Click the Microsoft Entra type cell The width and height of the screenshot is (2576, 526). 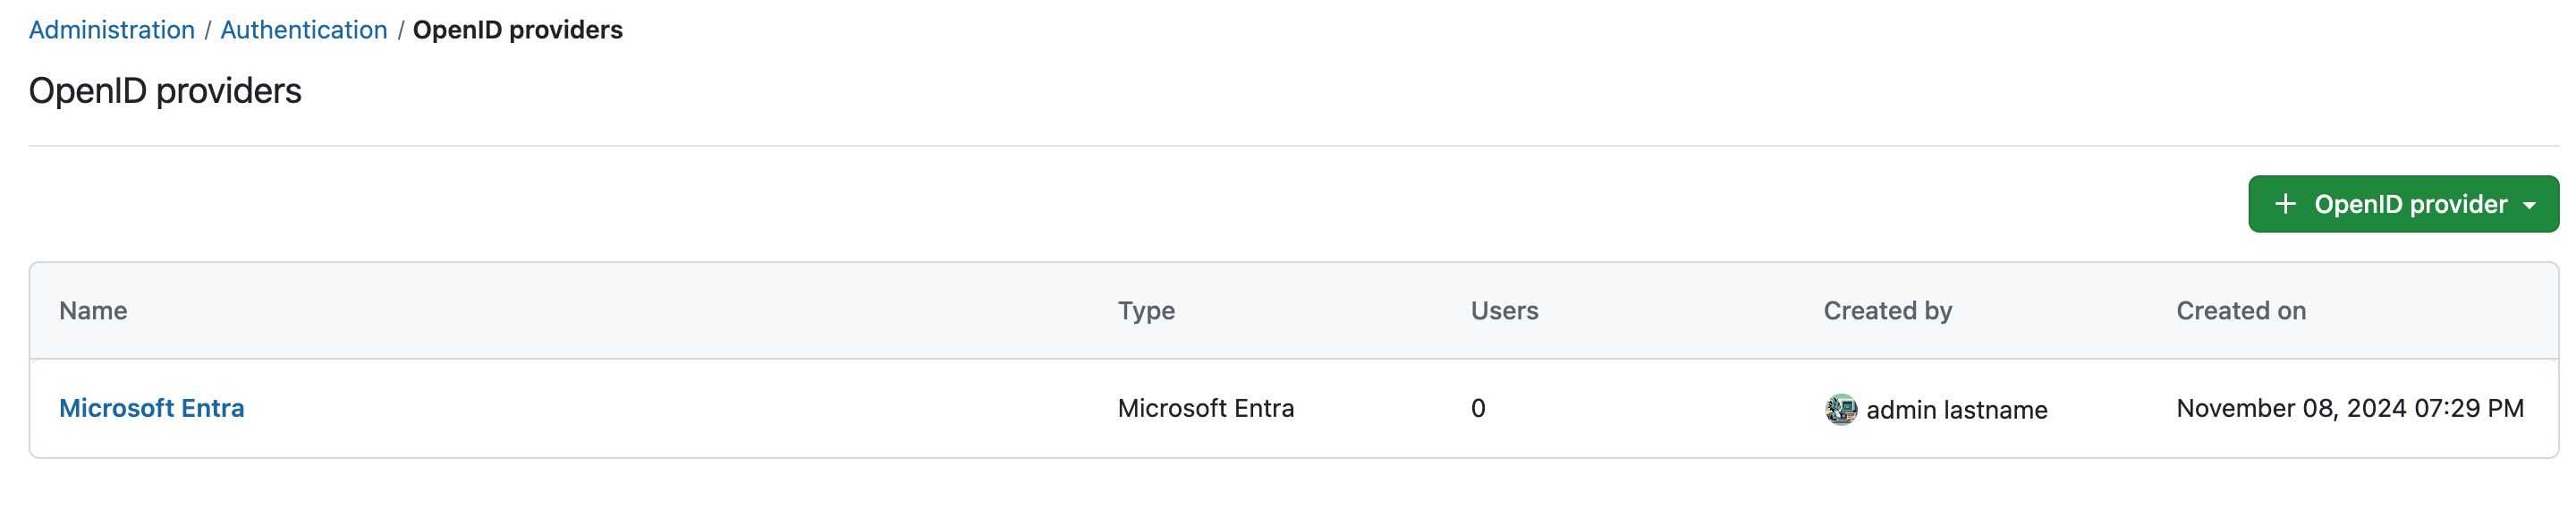(1205, 408)
